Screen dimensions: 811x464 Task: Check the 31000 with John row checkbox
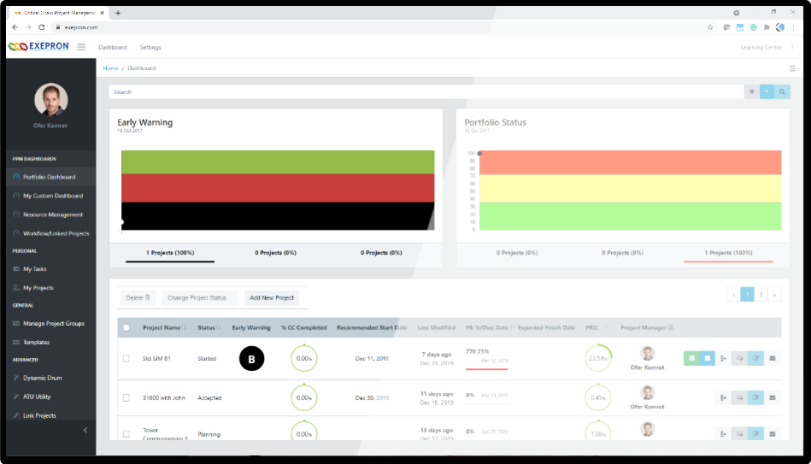tap(126, 397)
